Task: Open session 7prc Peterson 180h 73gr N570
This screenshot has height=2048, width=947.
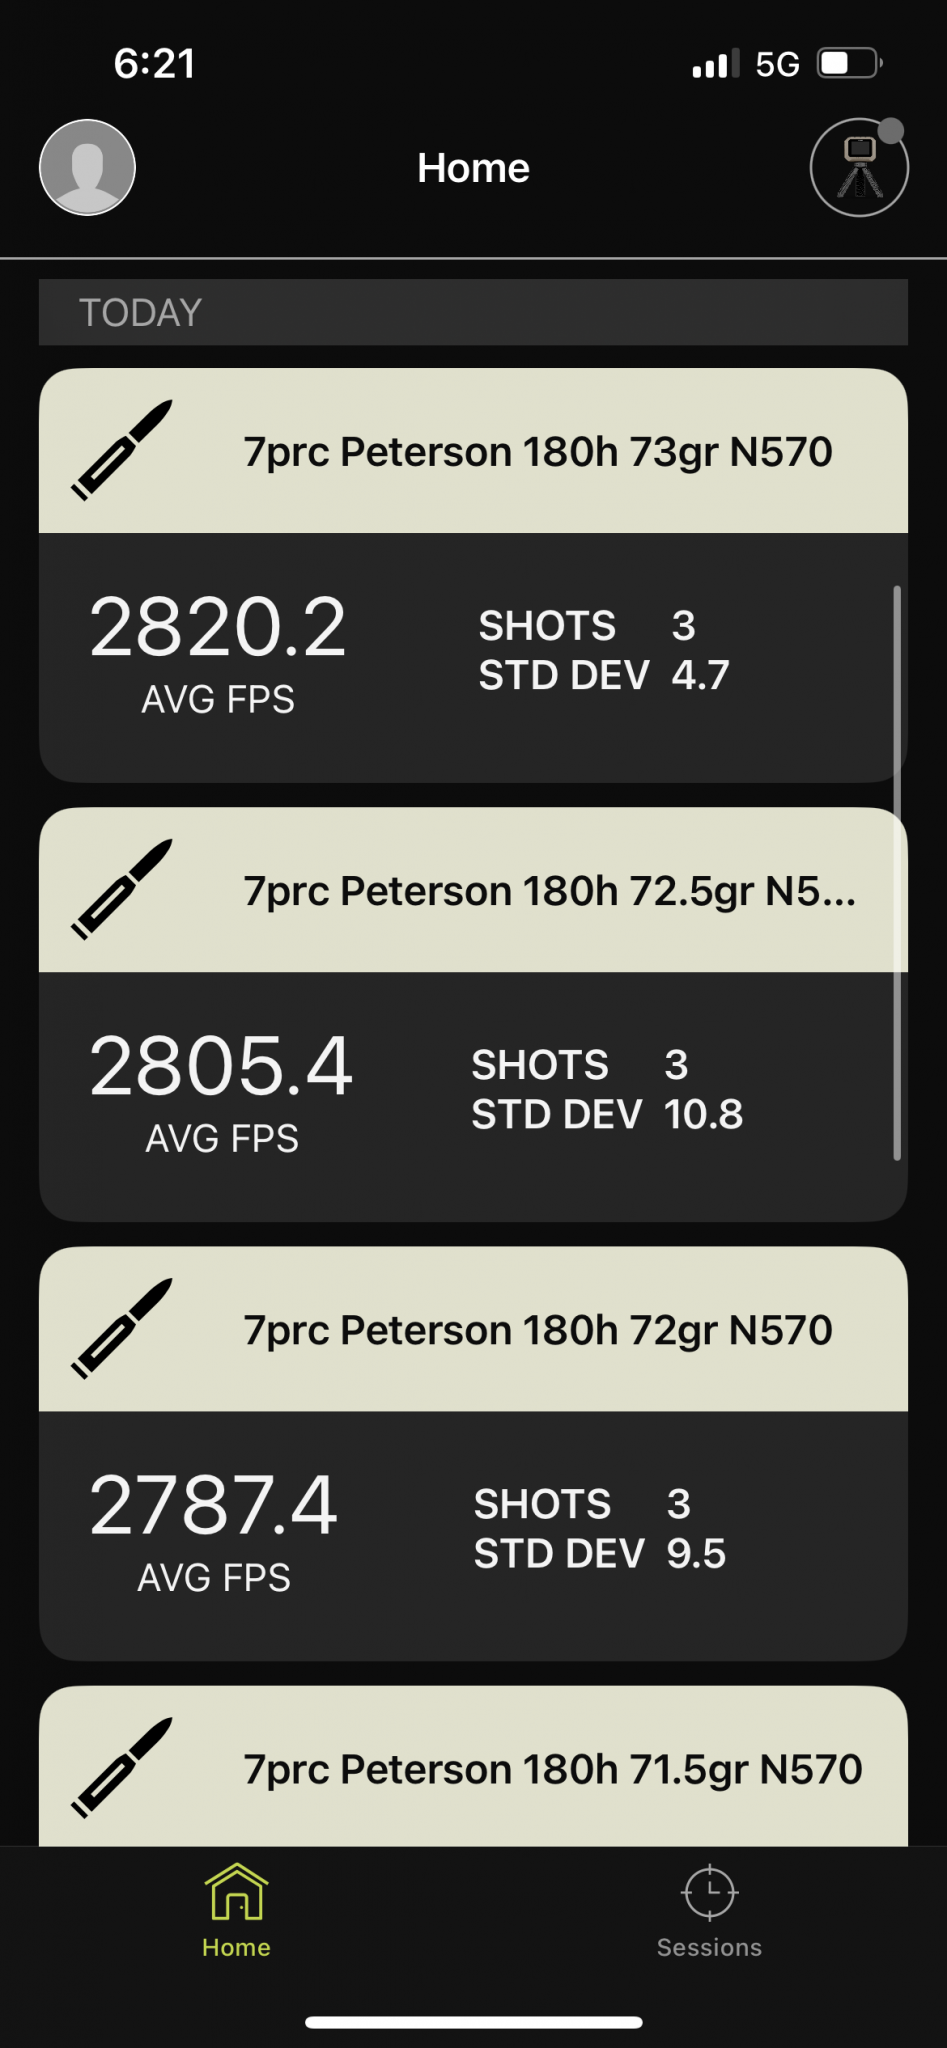Action: point(538,452)
